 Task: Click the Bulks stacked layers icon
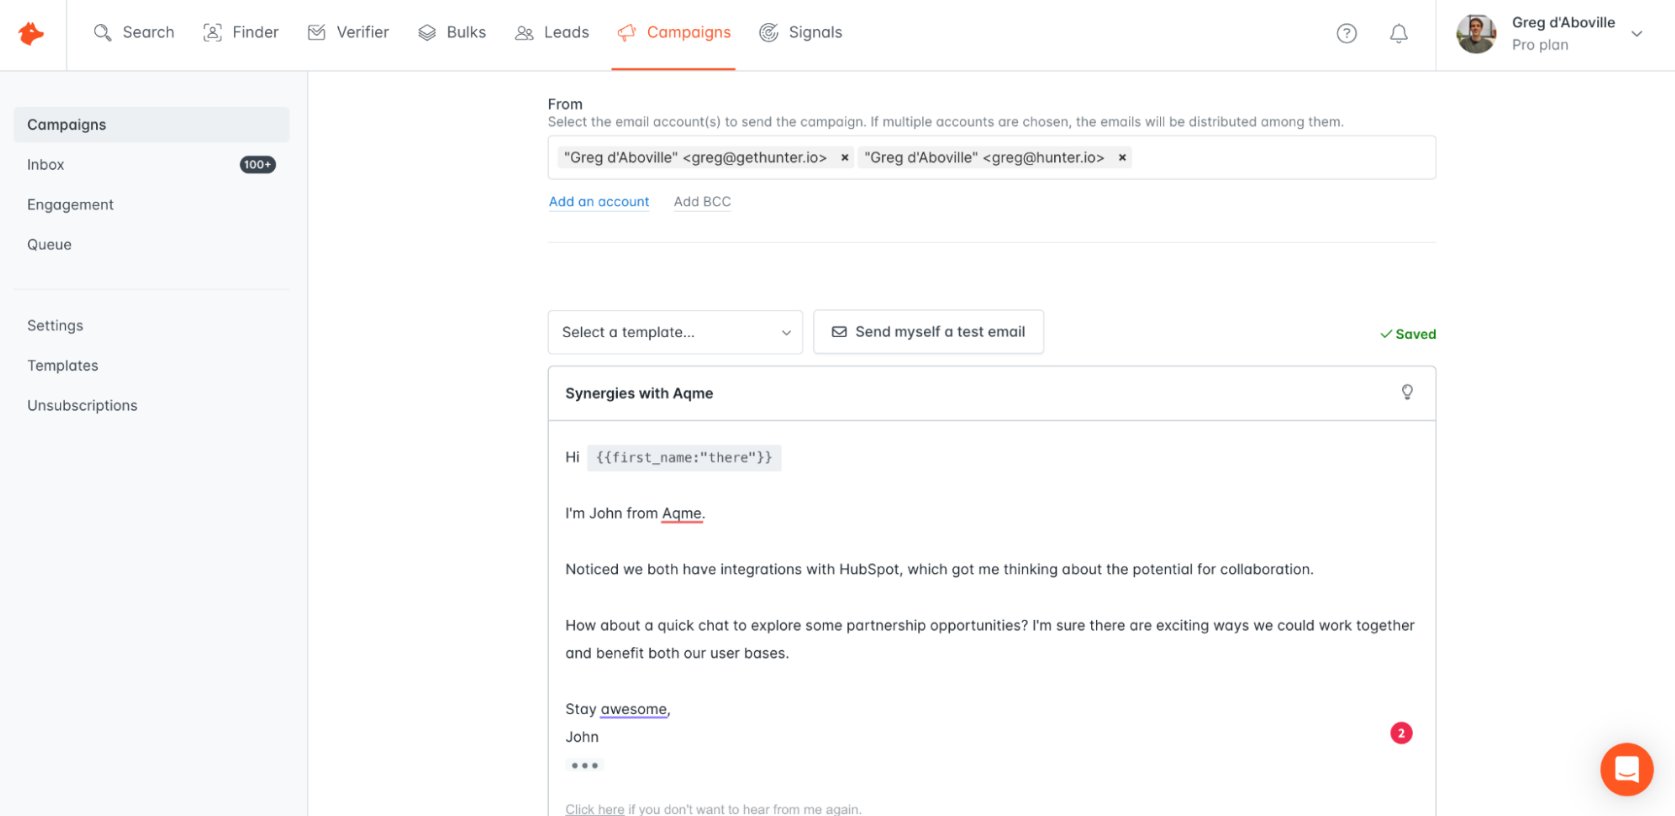(427, 33)
